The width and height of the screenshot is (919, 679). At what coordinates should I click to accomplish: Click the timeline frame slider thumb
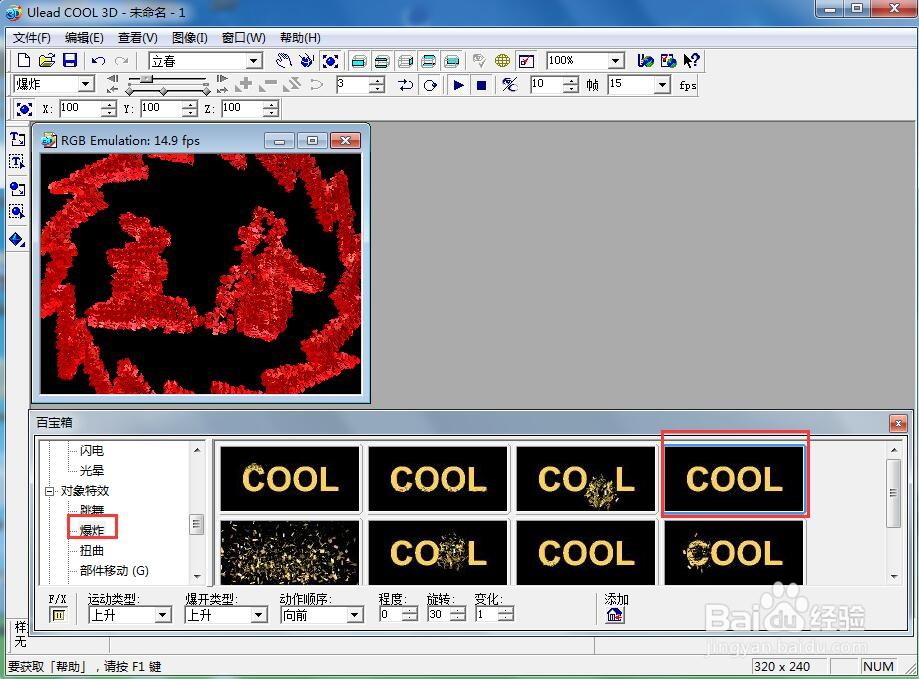148,79
